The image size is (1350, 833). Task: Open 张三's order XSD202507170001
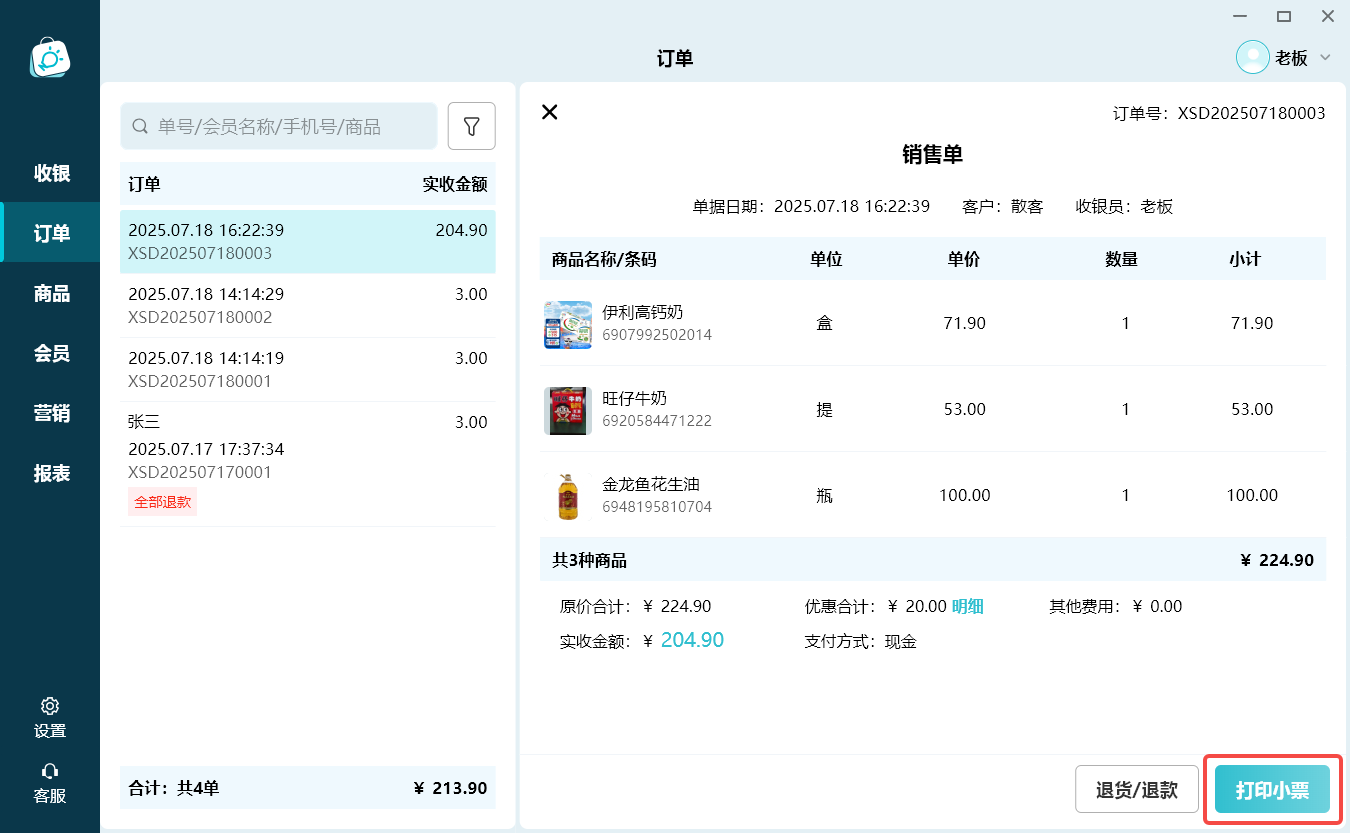[308, 464]
